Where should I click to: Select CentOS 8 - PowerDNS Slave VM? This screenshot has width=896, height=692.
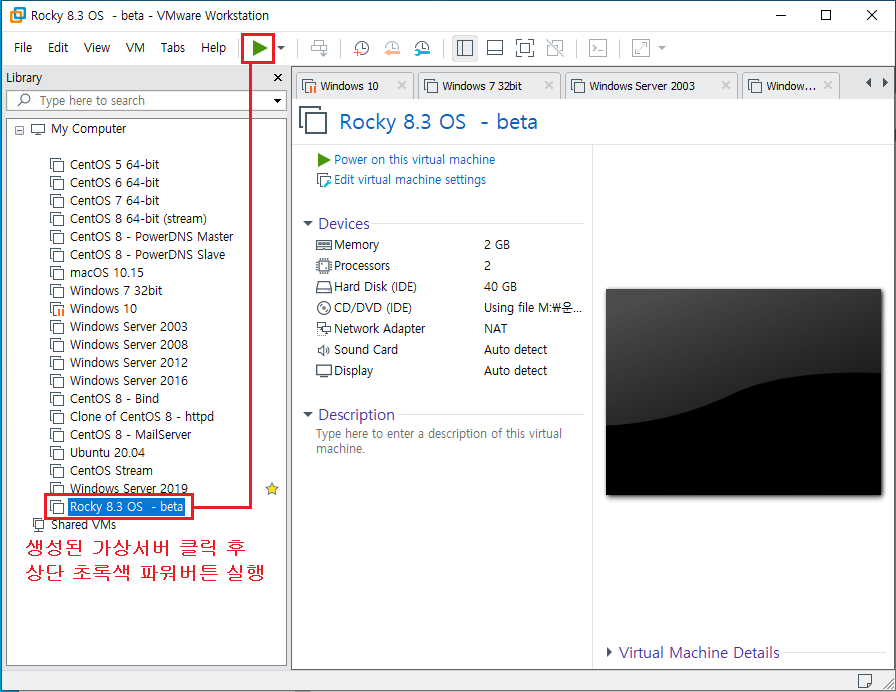[147, 255]
